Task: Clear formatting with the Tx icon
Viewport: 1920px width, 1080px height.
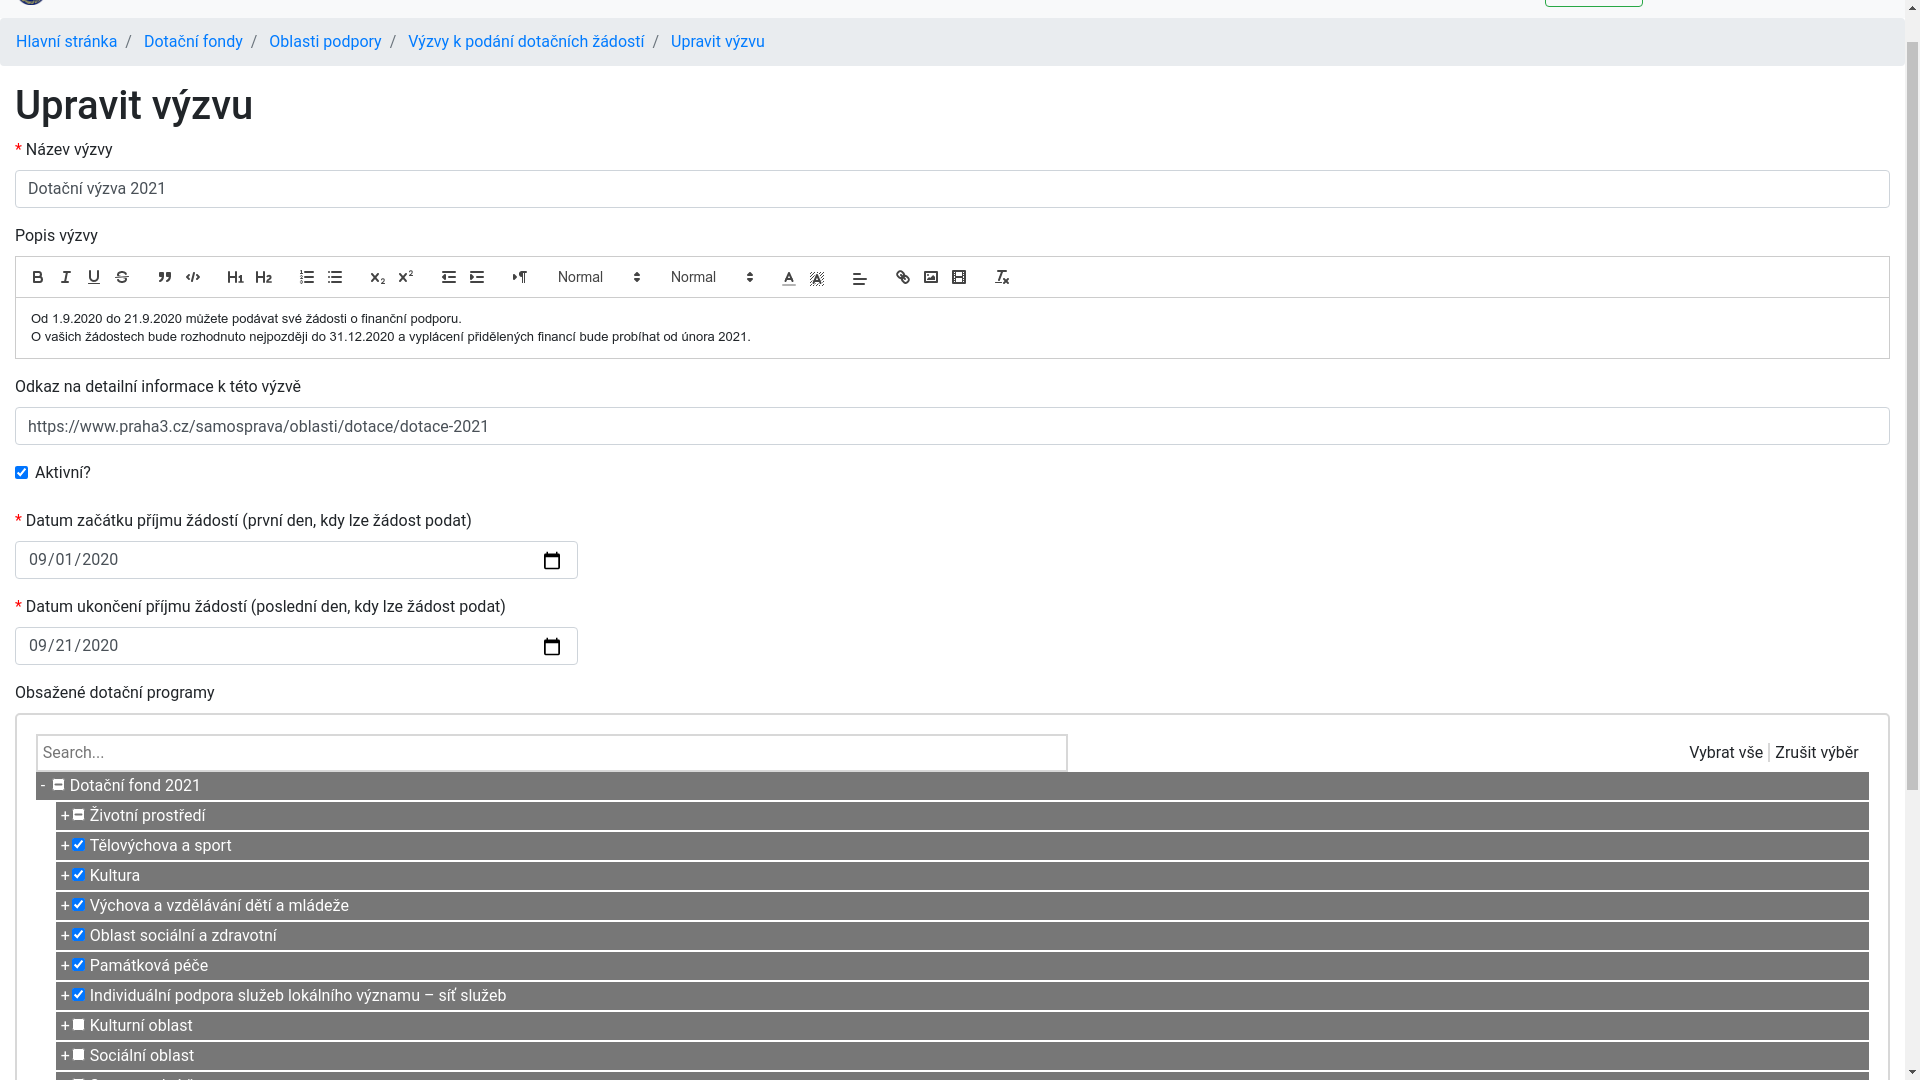Action: [x=1002, y=278]
